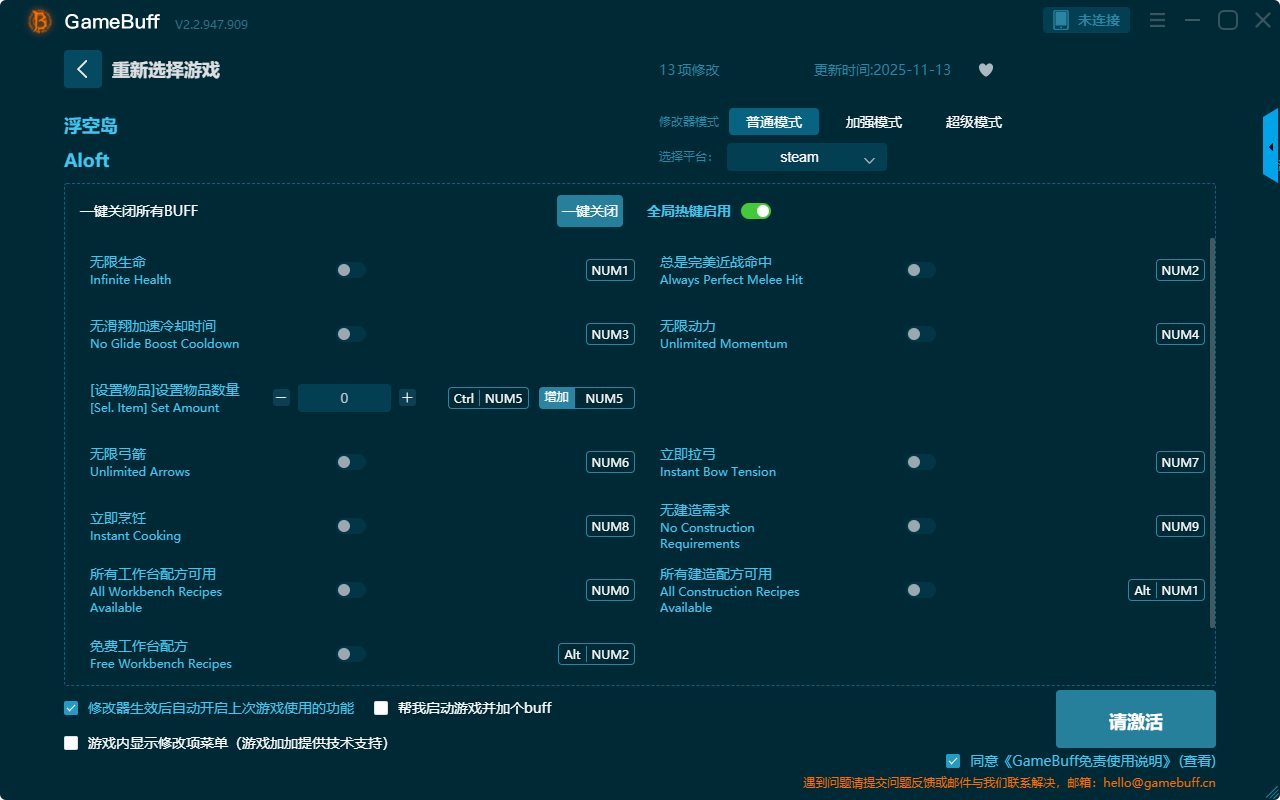Expand the right side panel arrow

1271,146
